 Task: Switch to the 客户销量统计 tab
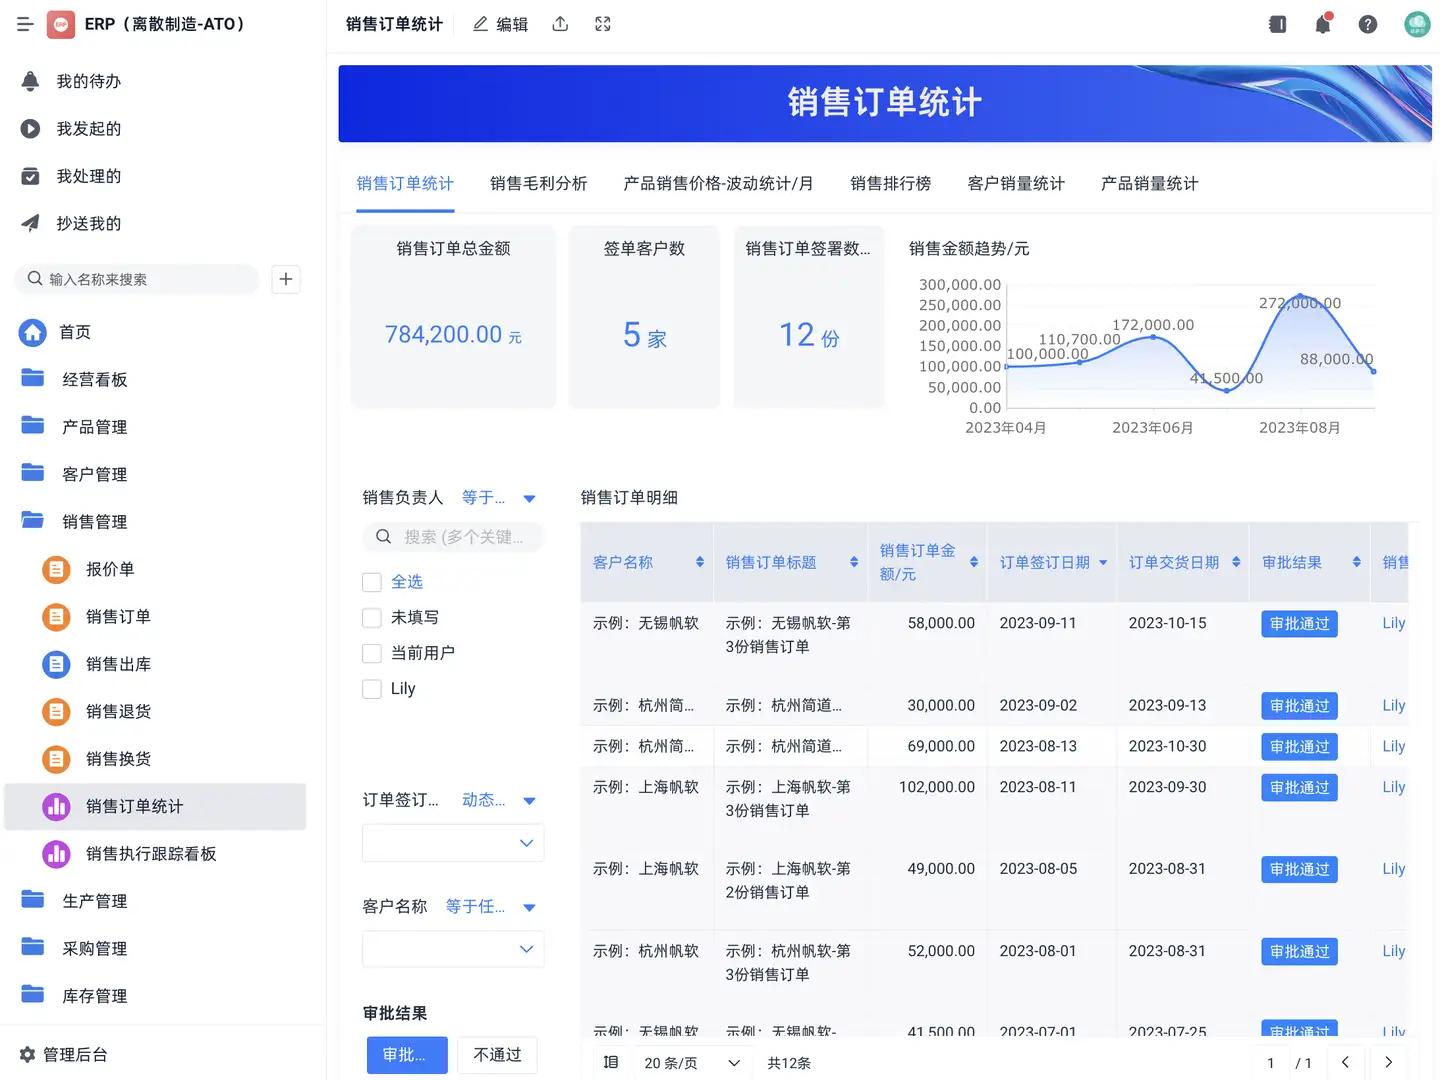click(x=1015, y=183)
